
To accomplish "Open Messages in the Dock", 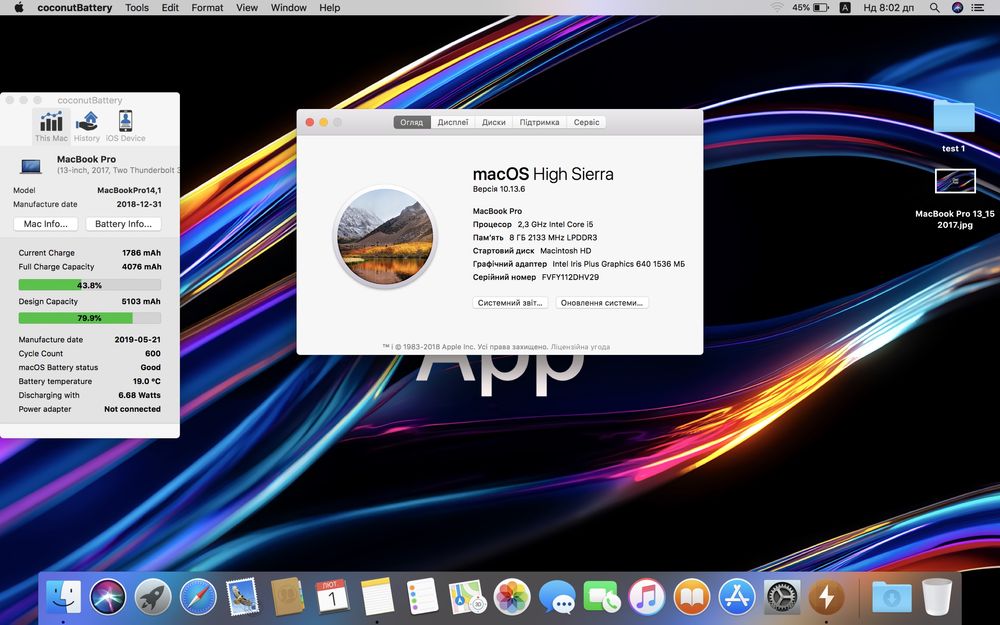I will (x=557, y=598).
